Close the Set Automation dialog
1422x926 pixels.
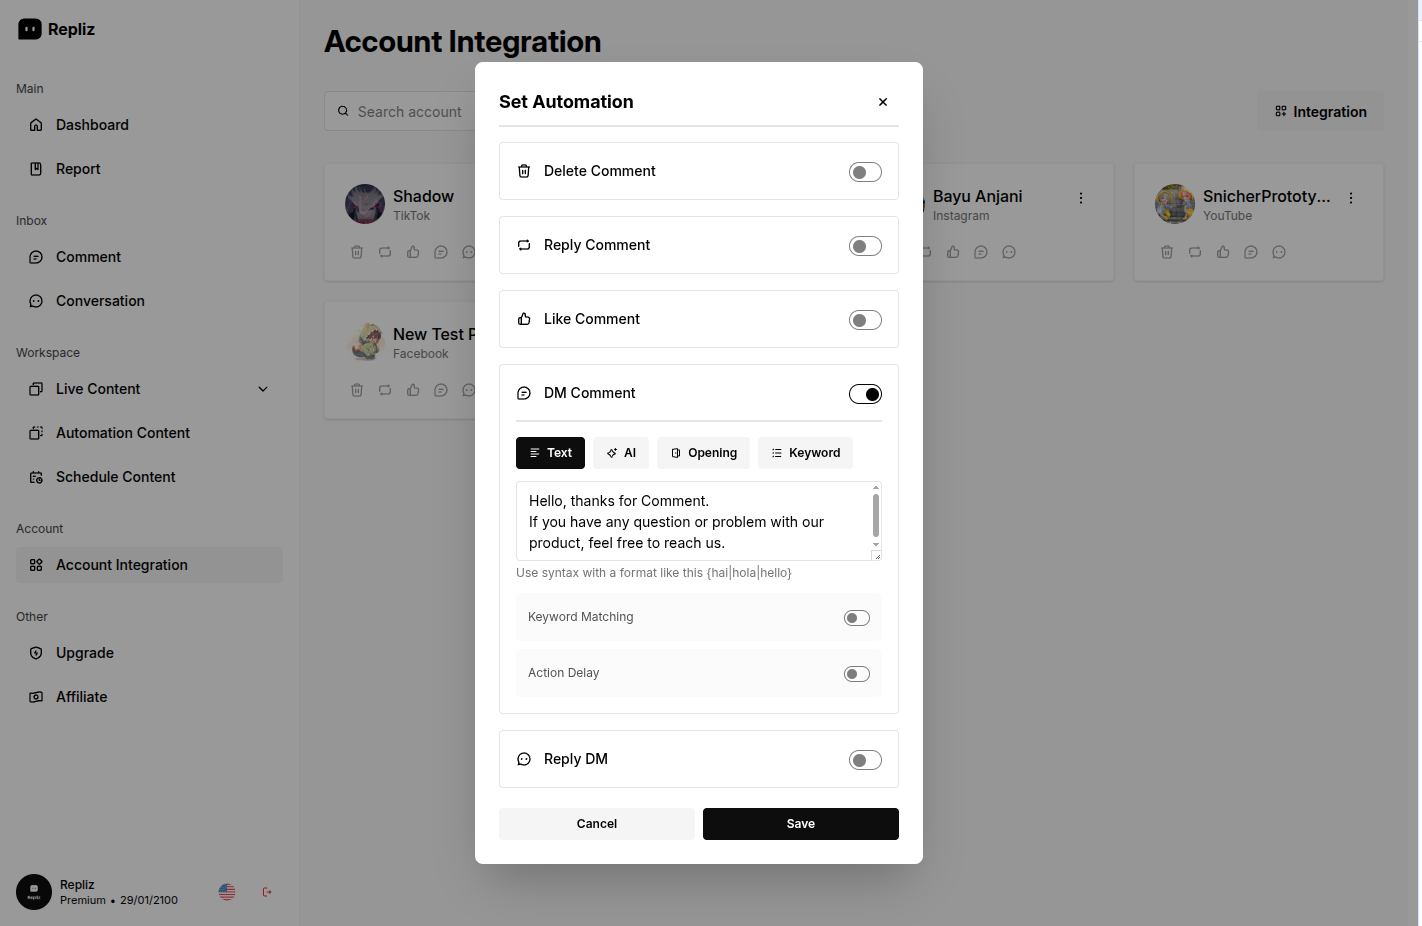[x=883, y=102]
